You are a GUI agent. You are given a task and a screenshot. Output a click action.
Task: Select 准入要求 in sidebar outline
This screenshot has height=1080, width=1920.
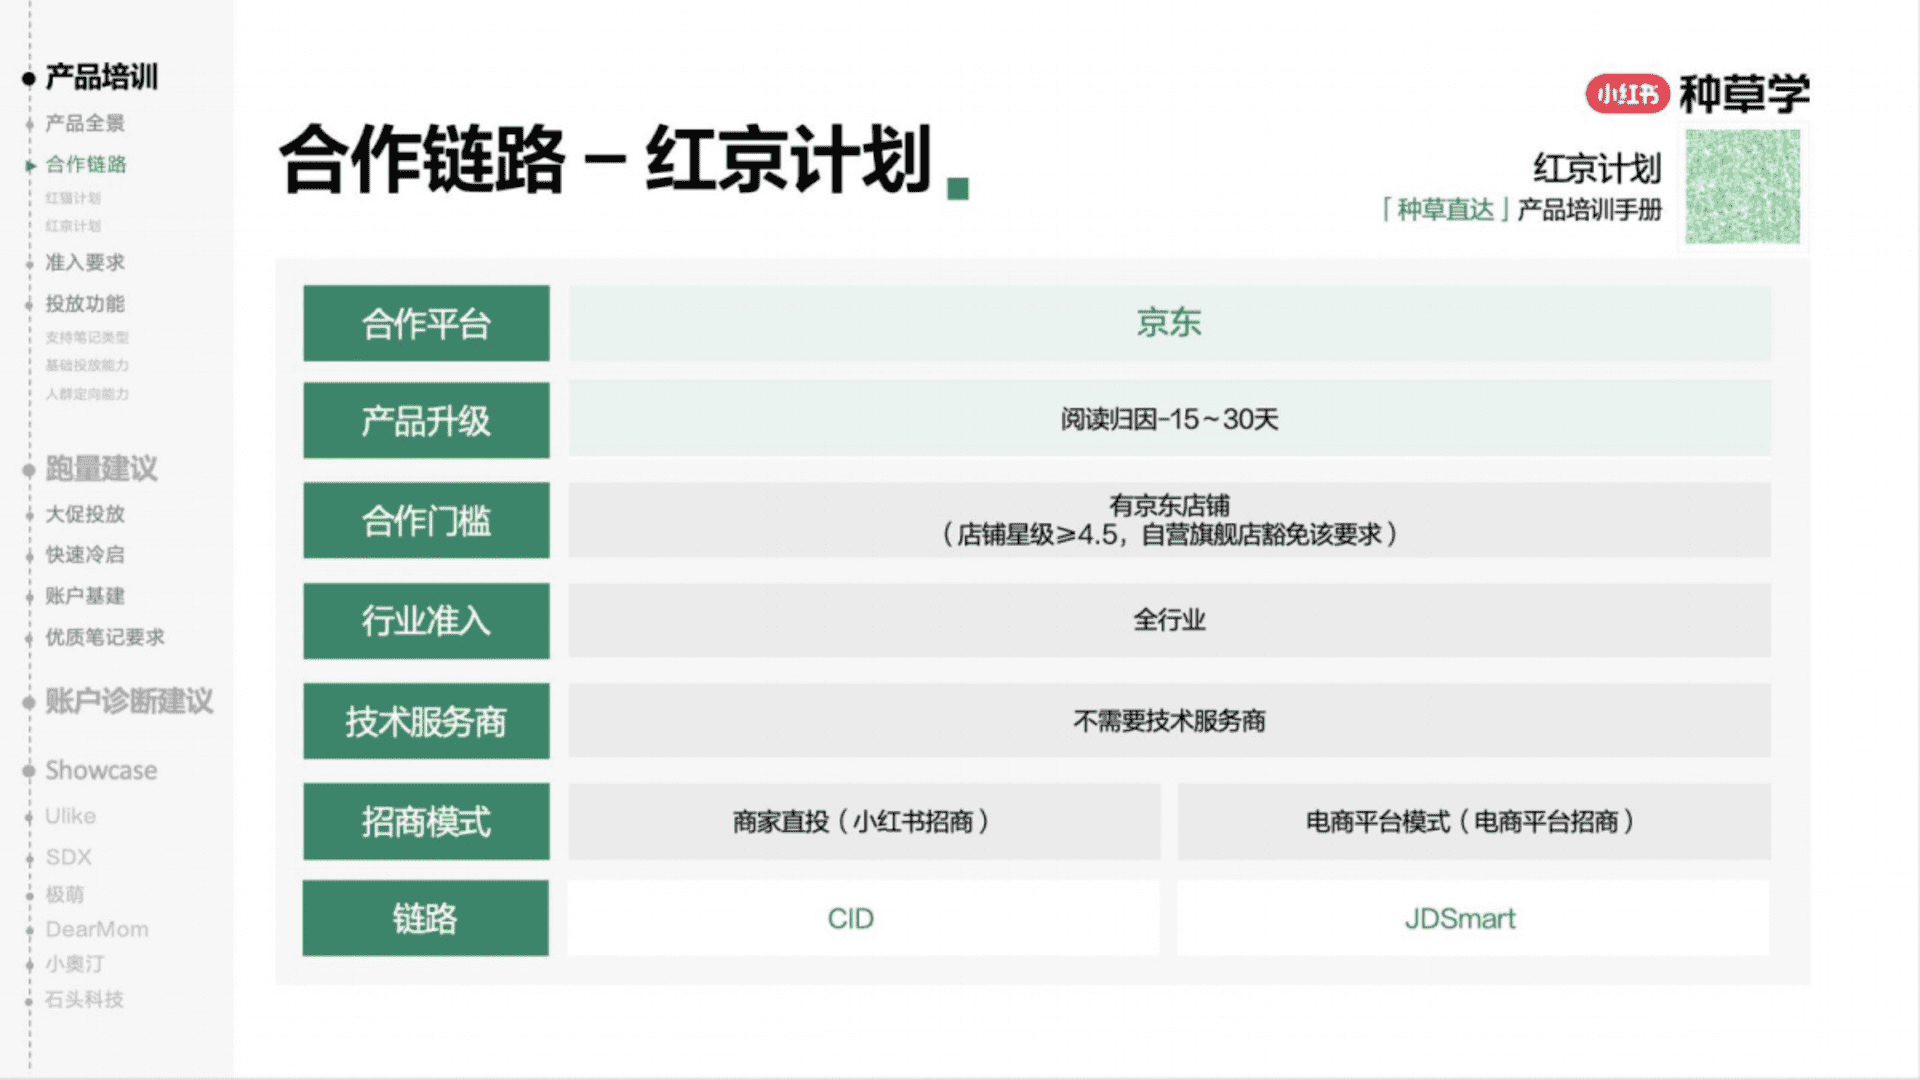85,262
